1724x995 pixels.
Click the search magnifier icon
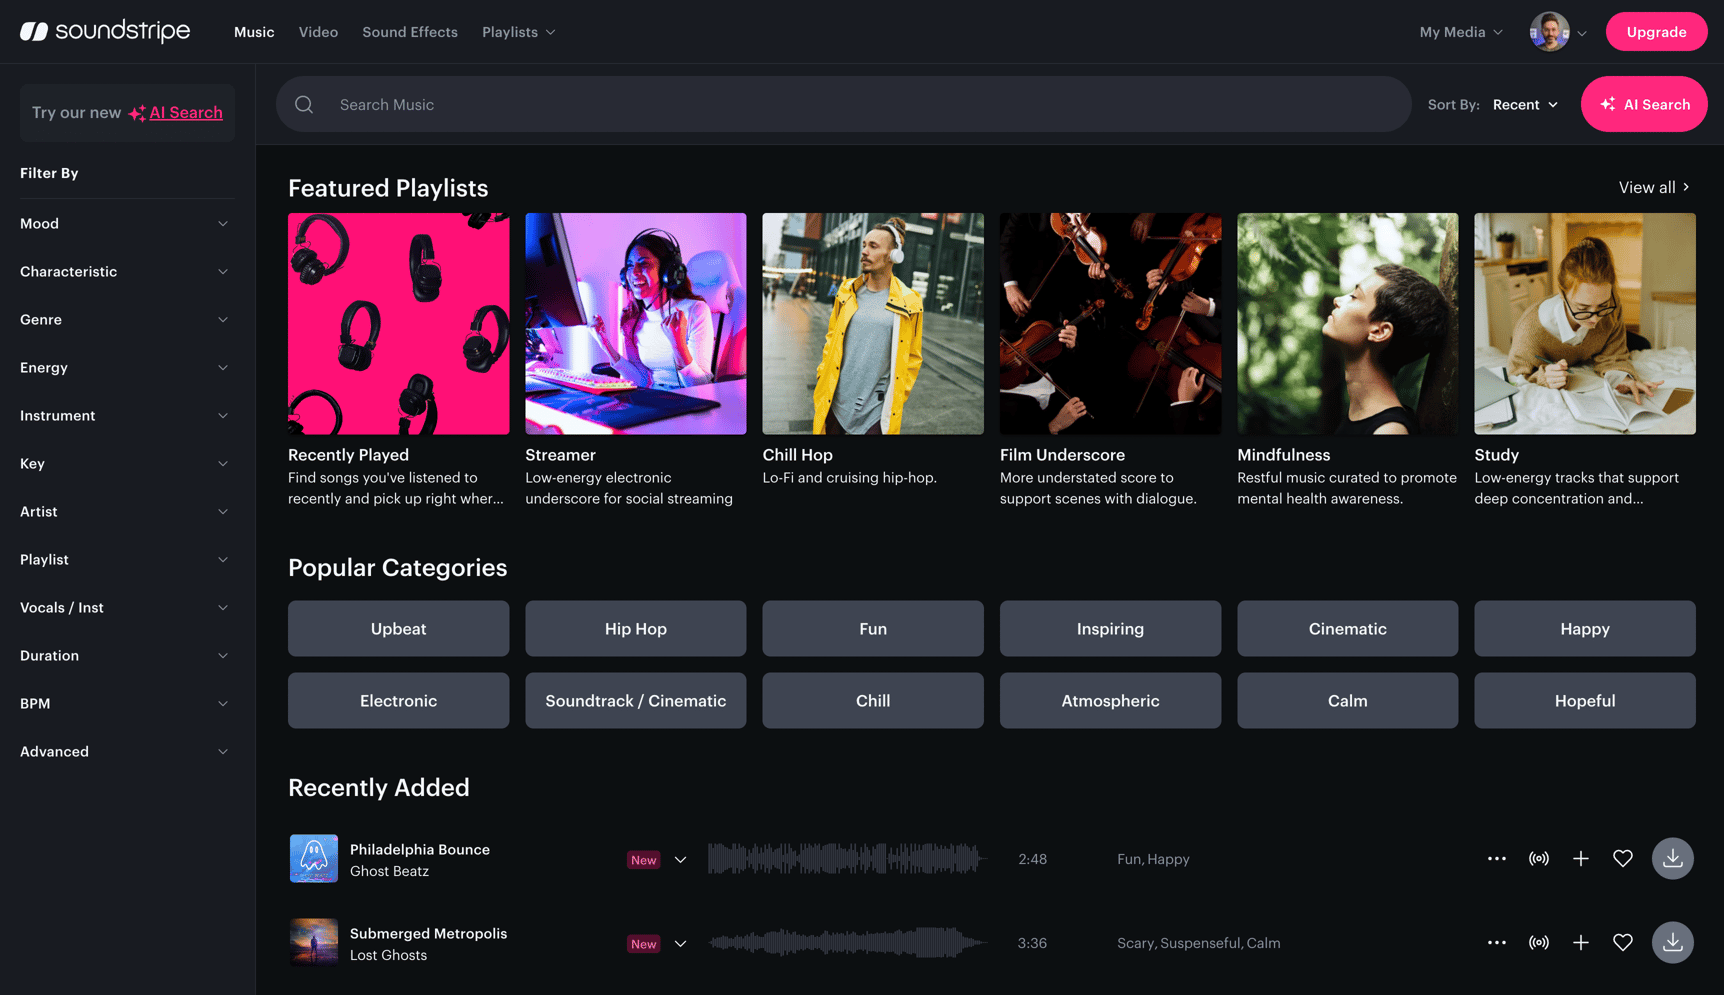(304, 104)
